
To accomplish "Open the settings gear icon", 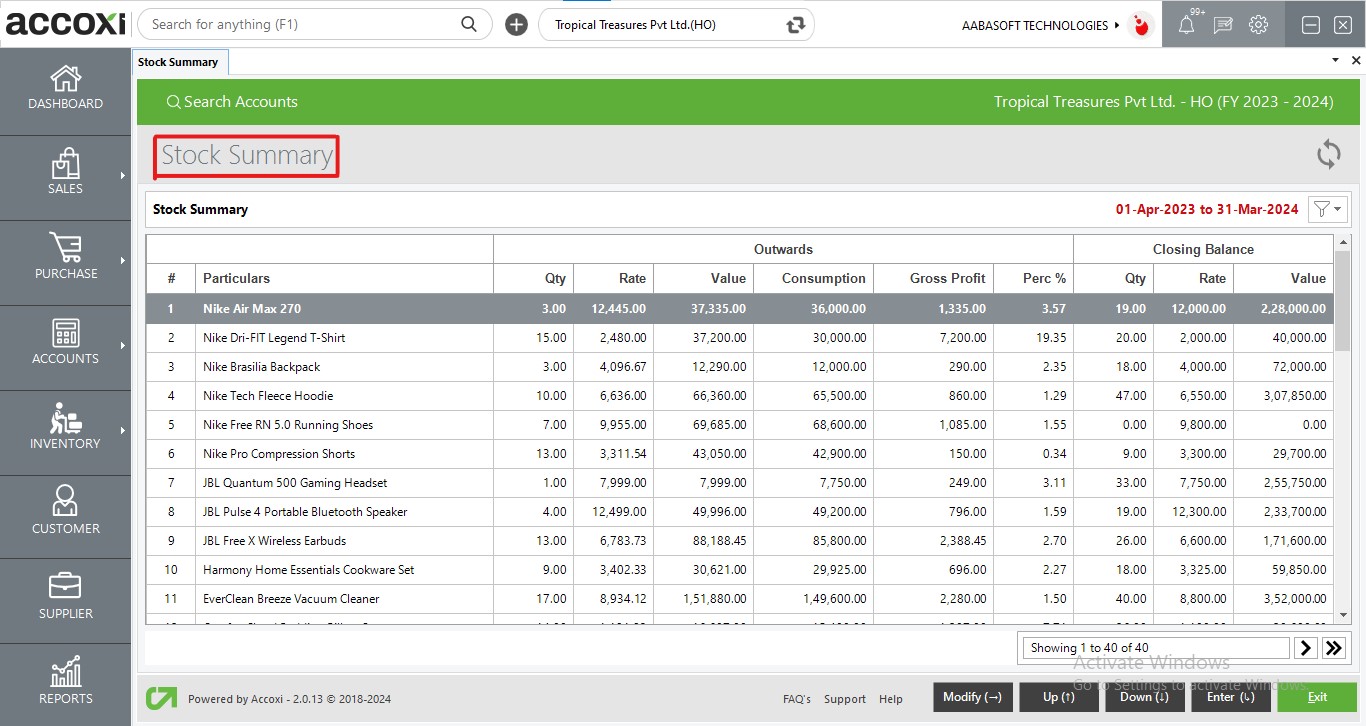I will (x=1258, y=25).
